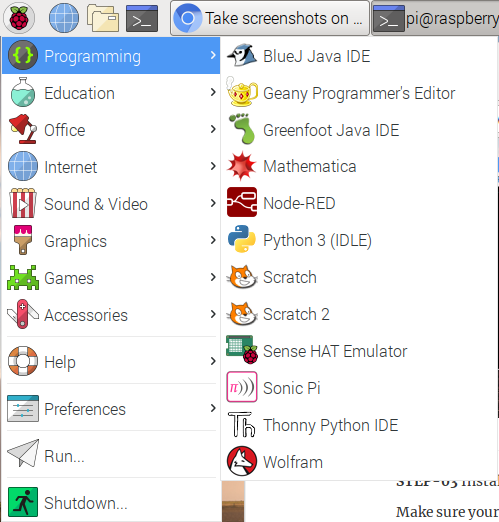
Task: Expand the Games submenu arrow
Action: 213,277
